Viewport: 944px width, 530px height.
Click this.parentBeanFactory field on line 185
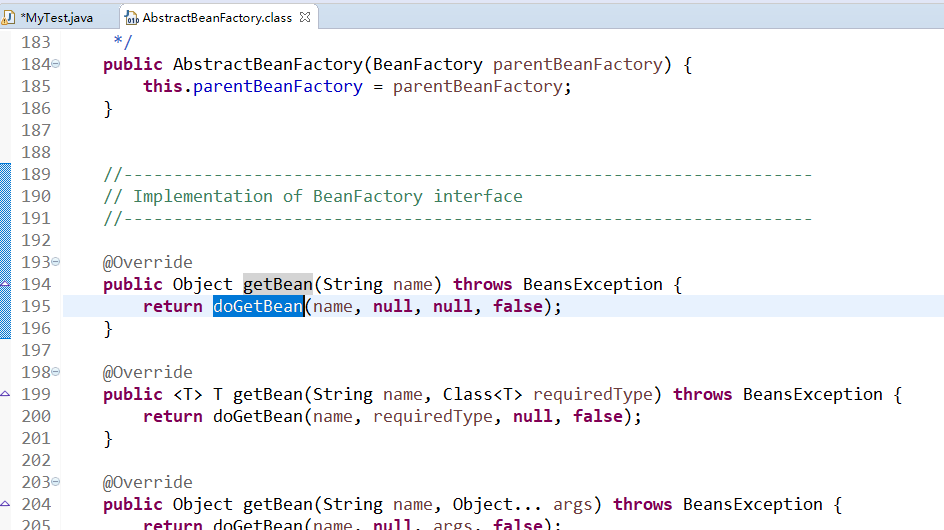click(x=253, y=86)
